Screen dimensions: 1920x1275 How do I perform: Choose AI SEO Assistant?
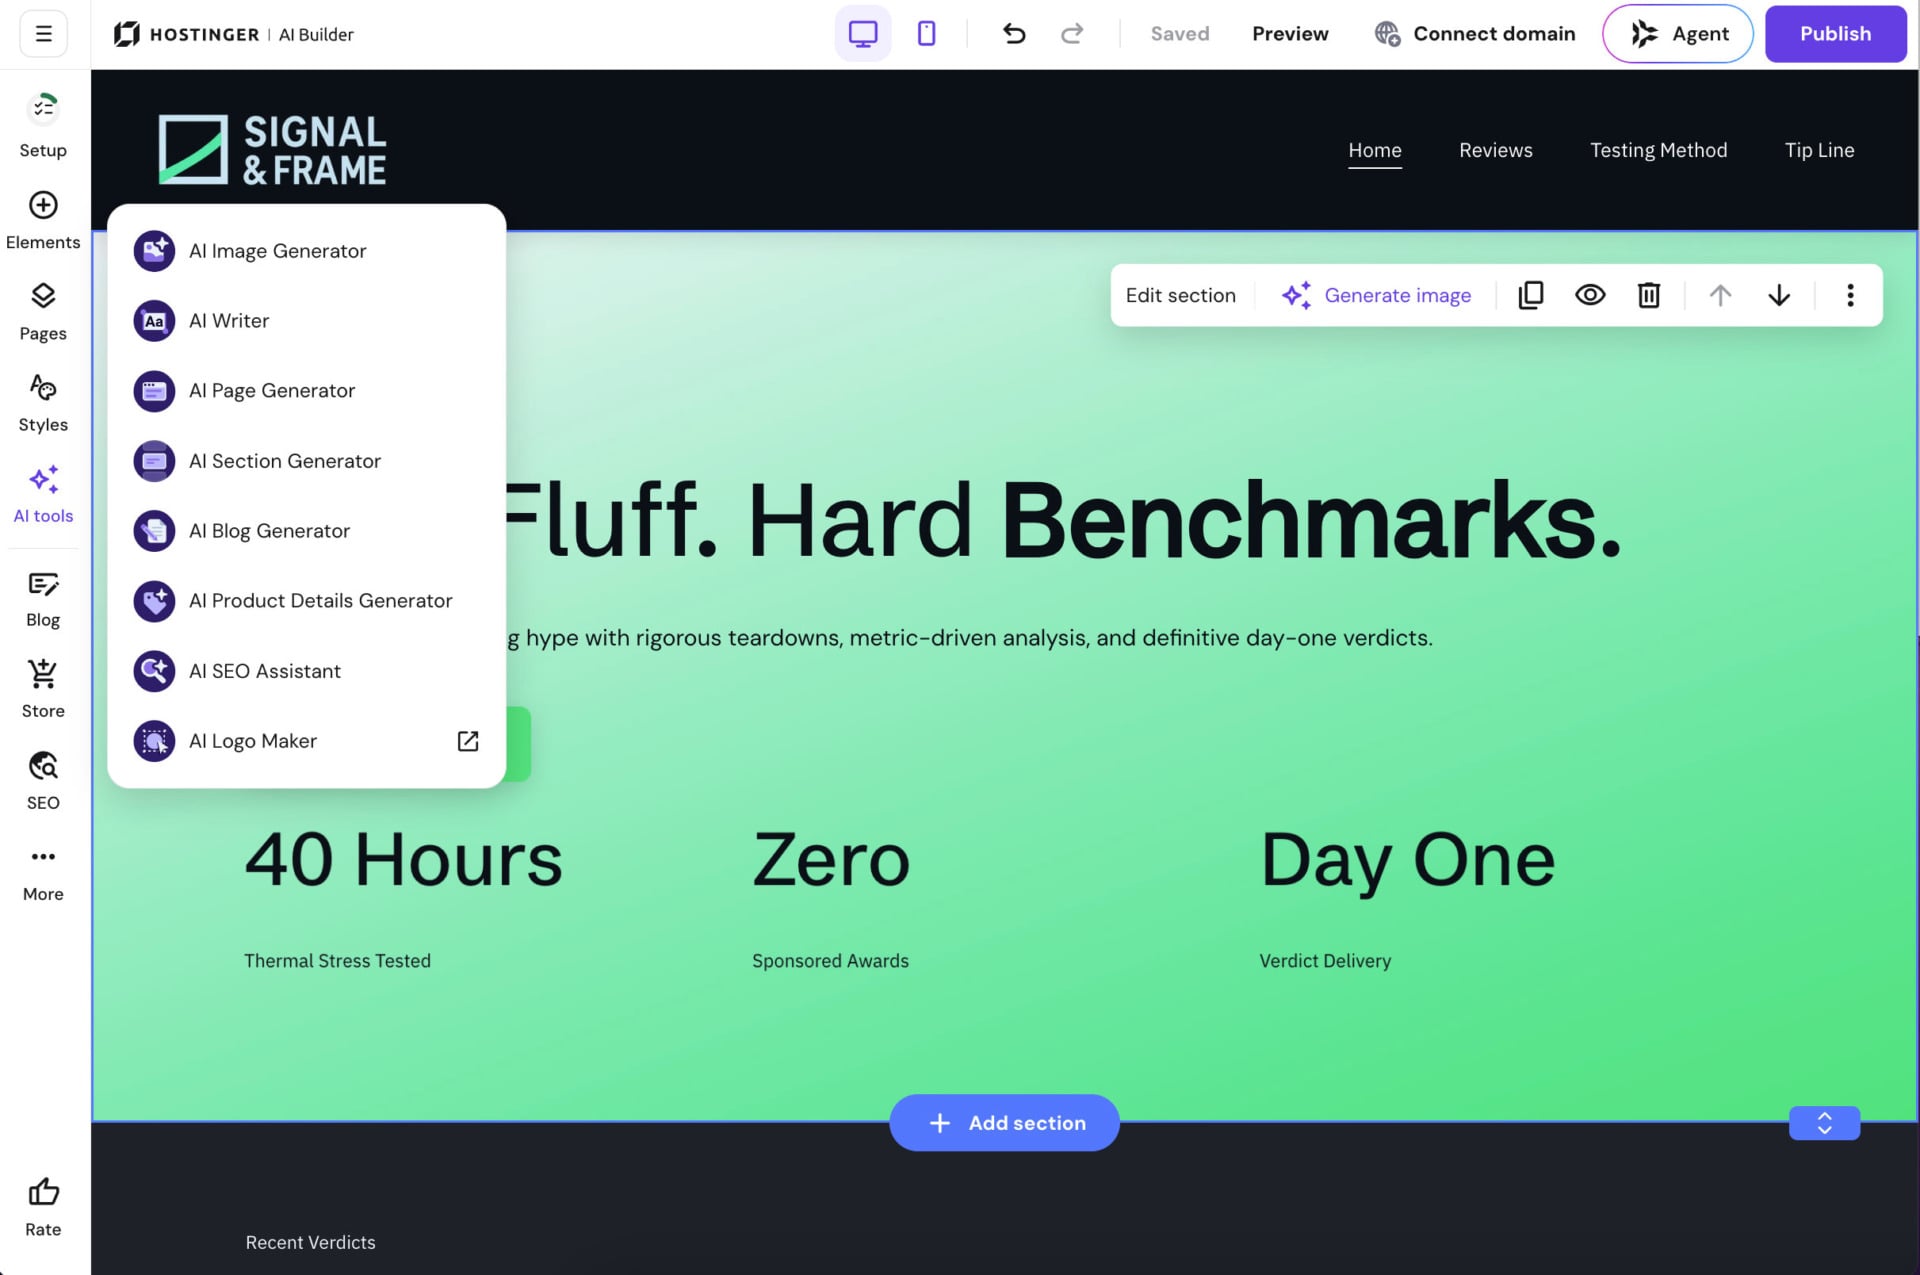(x=306, y=671)
